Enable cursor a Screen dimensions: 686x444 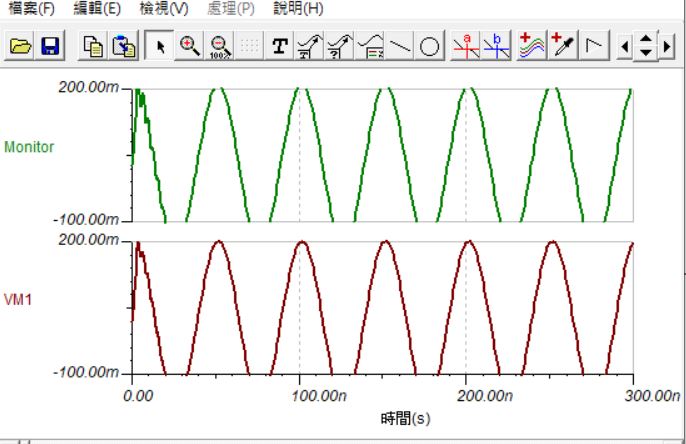pyautogui.click(x=466, y=45)
